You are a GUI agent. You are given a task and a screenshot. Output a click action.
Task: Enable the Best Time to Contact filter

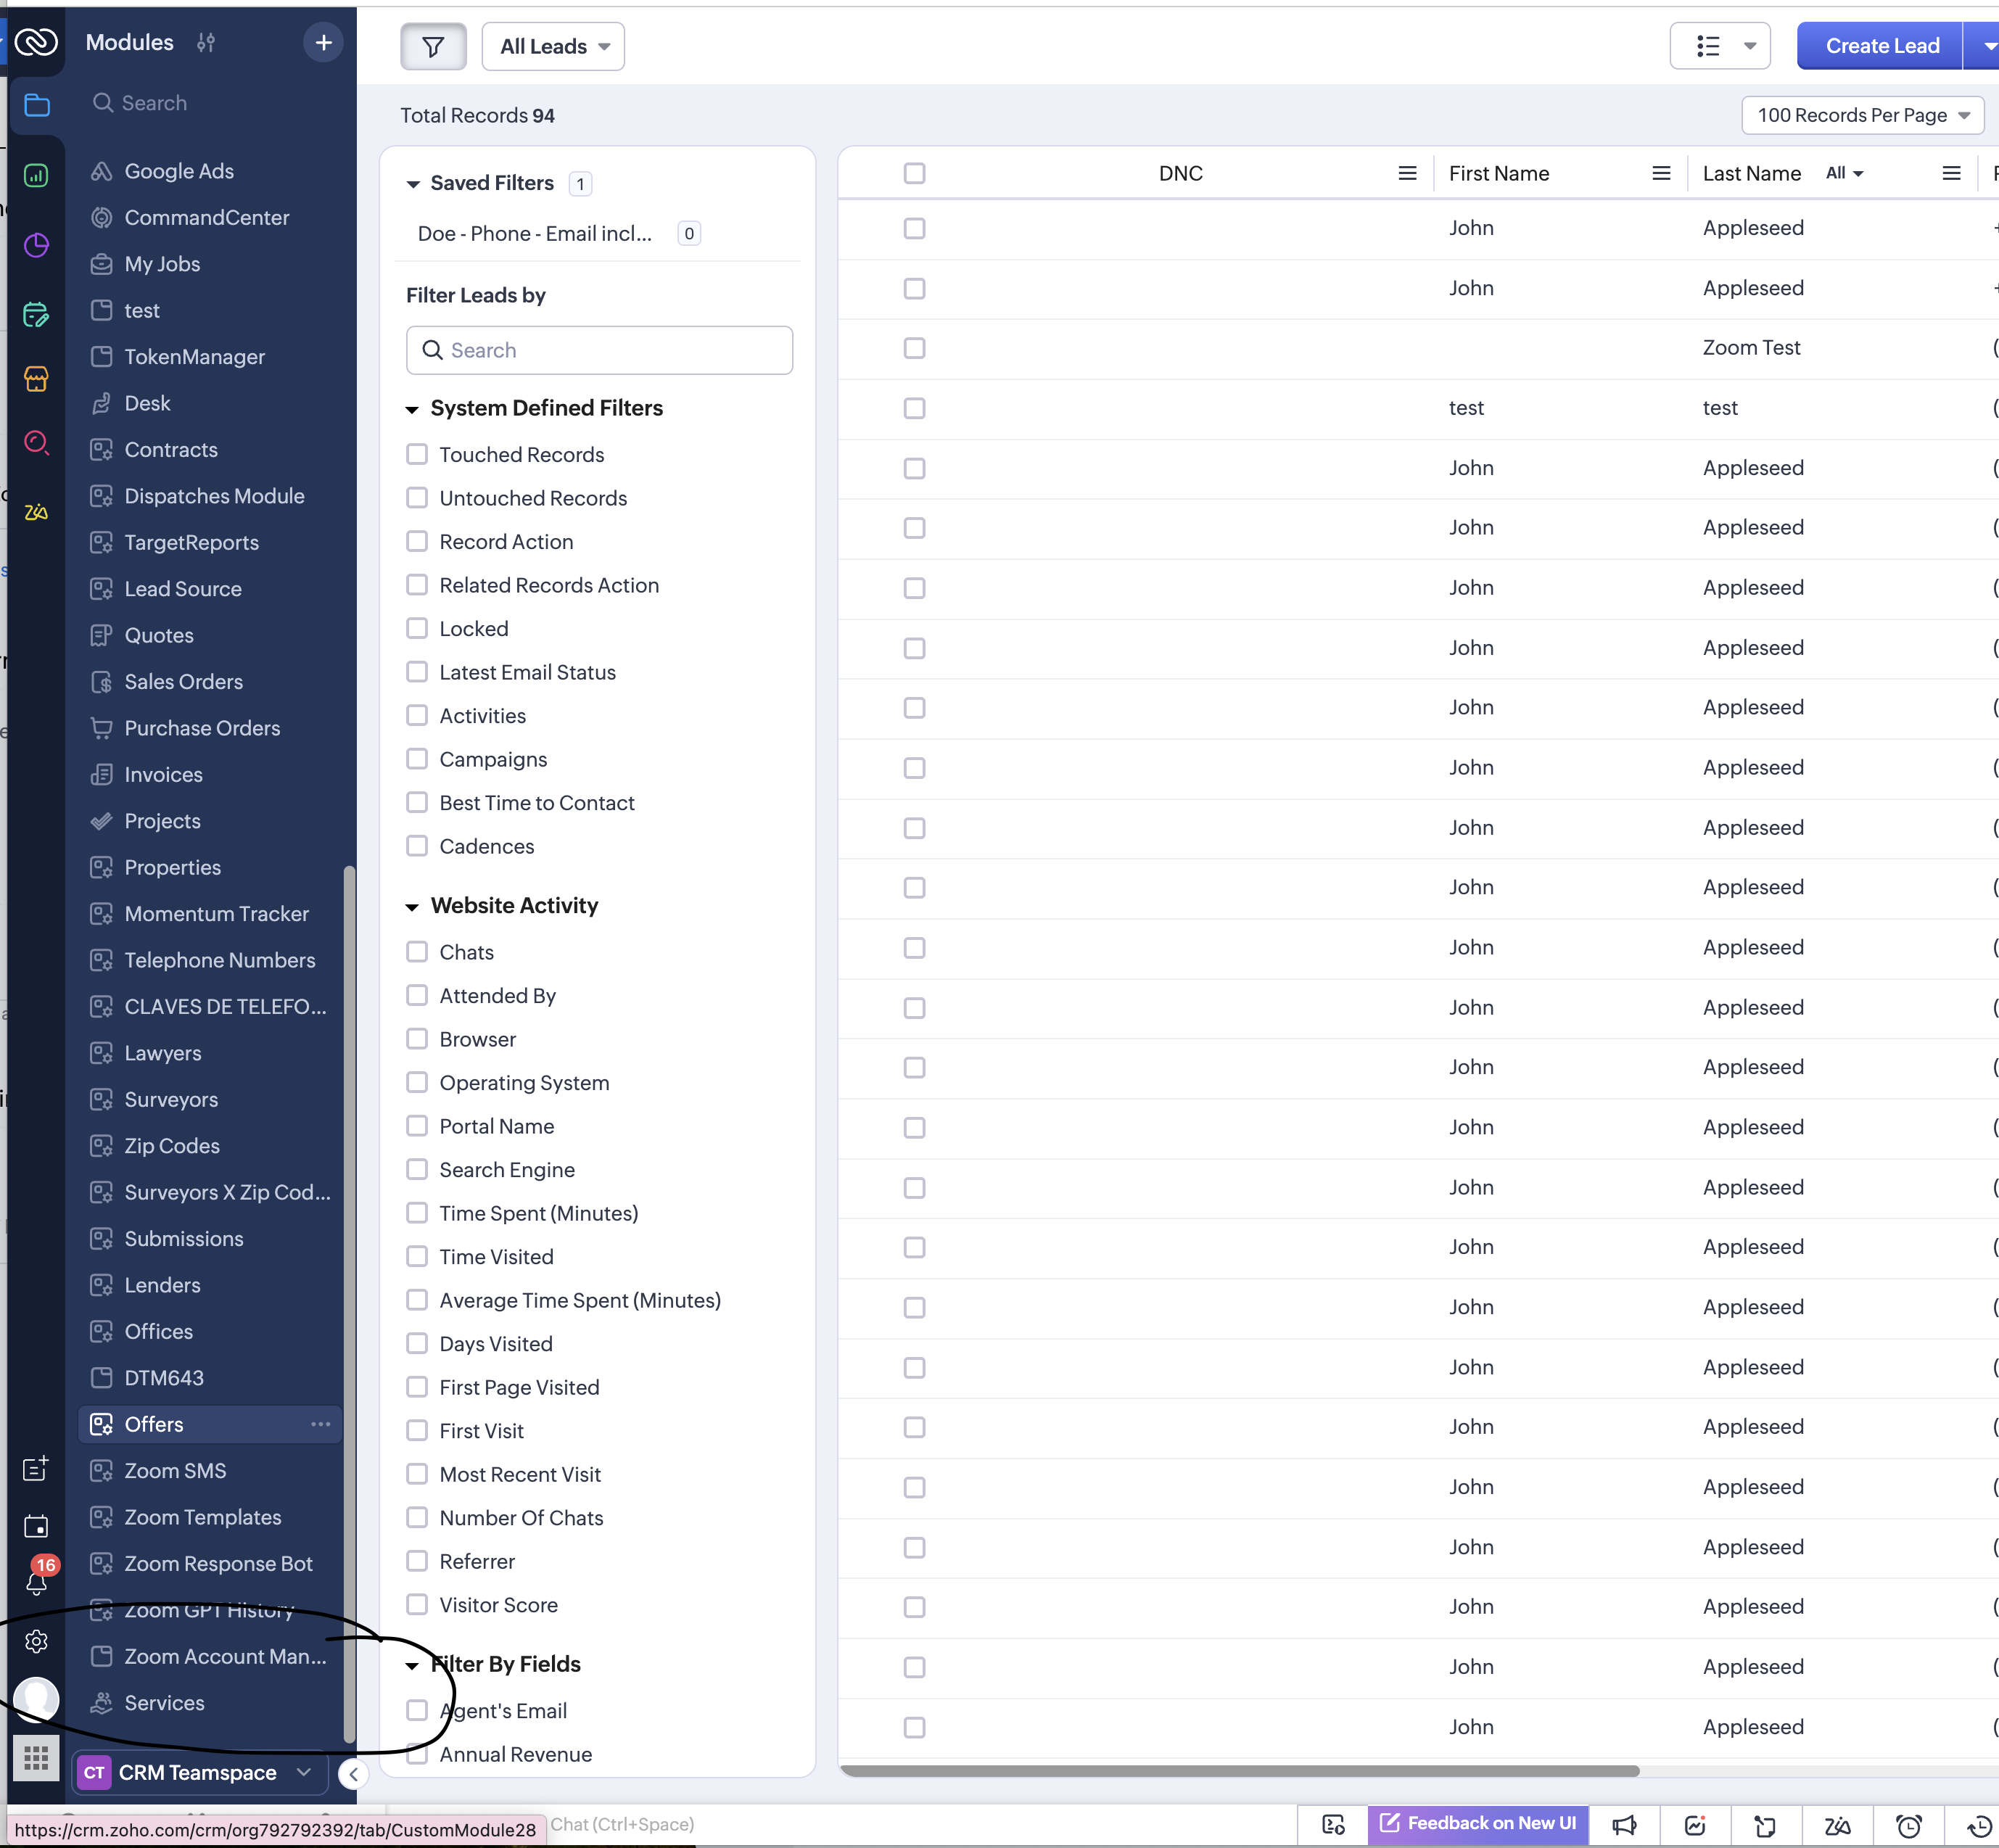click(417, 802)
